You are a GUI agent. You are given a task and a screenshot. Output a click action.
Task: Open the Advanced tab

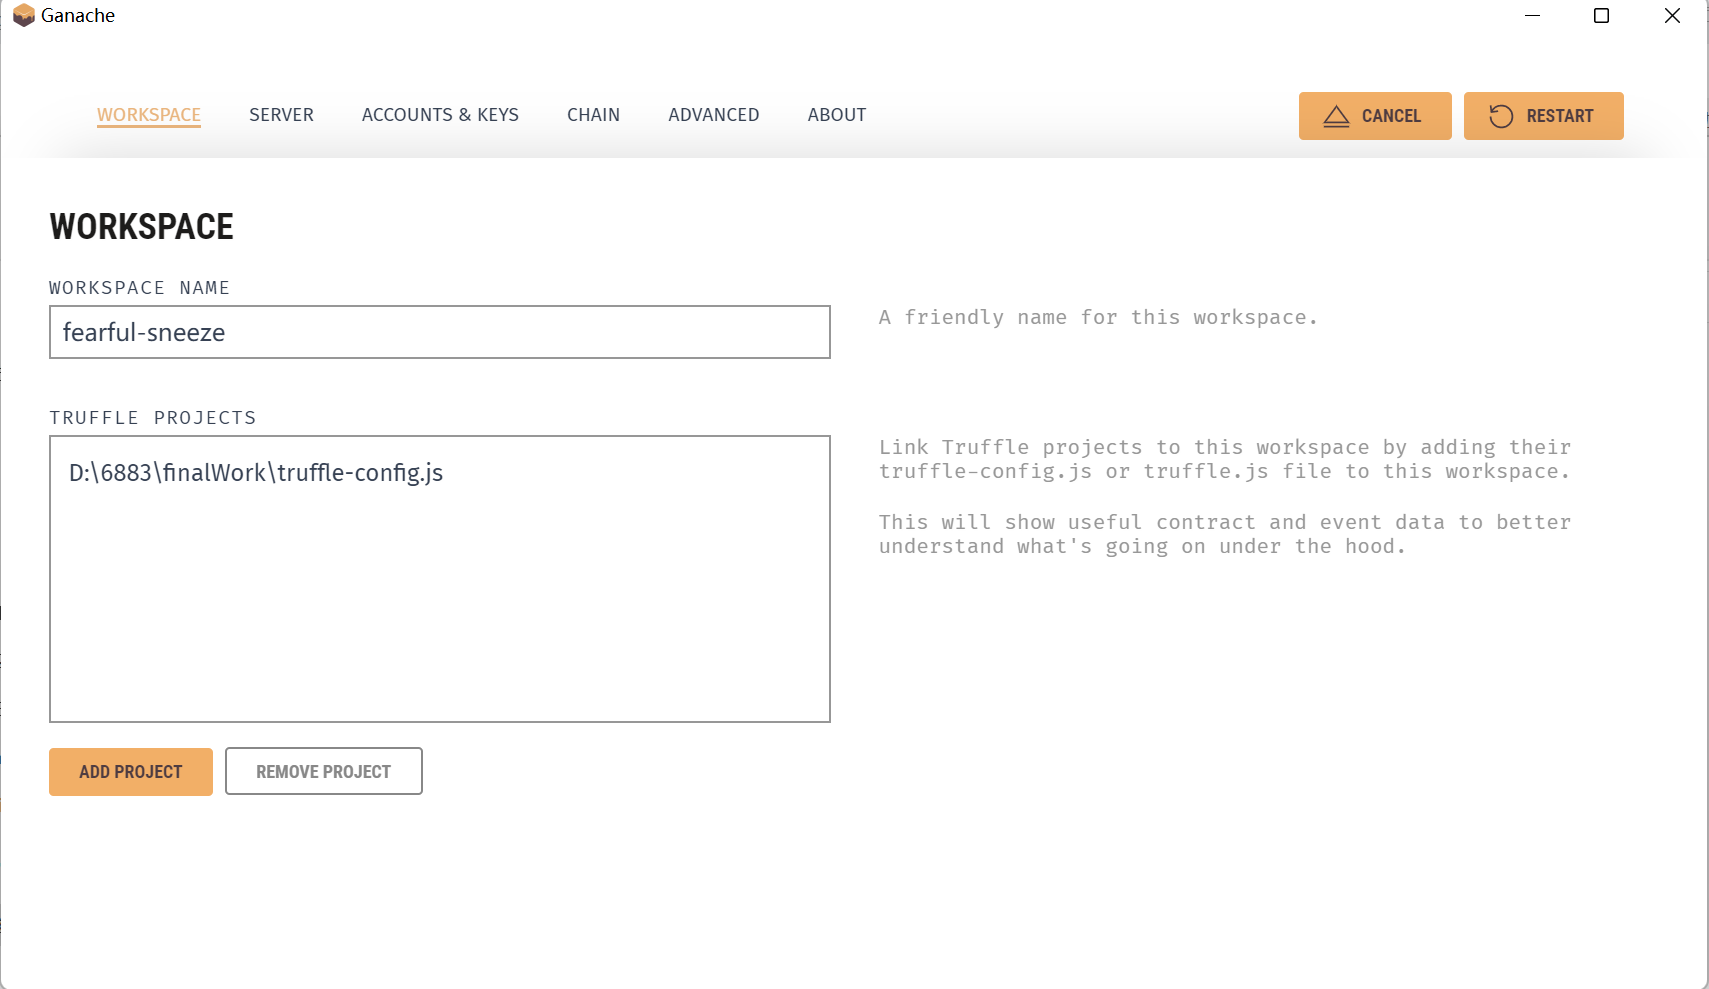click(713, 115)
